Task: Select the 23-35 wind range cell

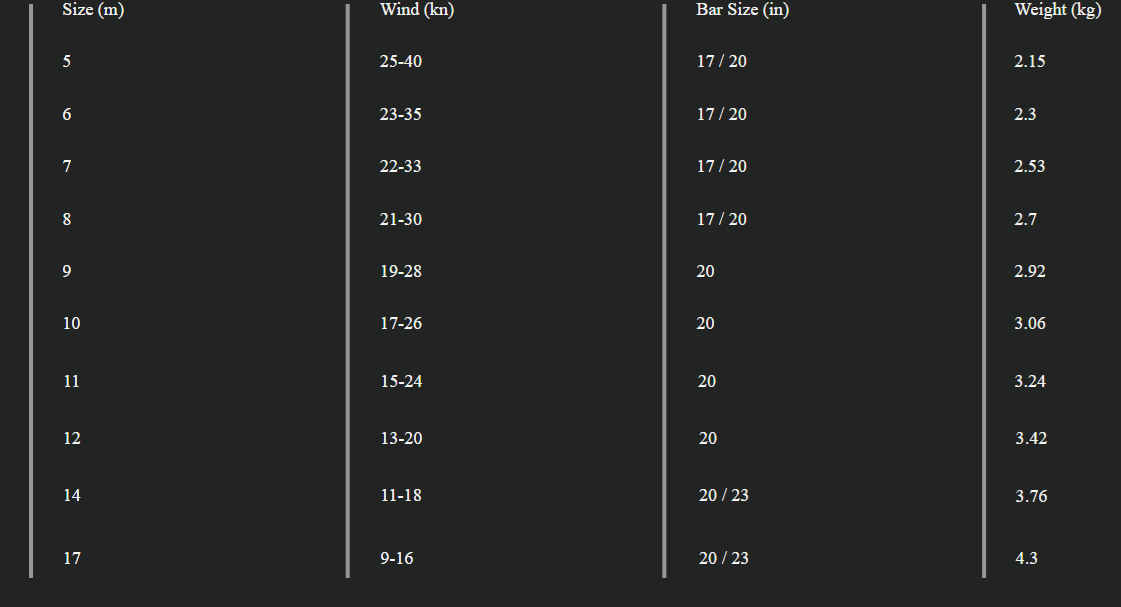Action: point(400,114)
